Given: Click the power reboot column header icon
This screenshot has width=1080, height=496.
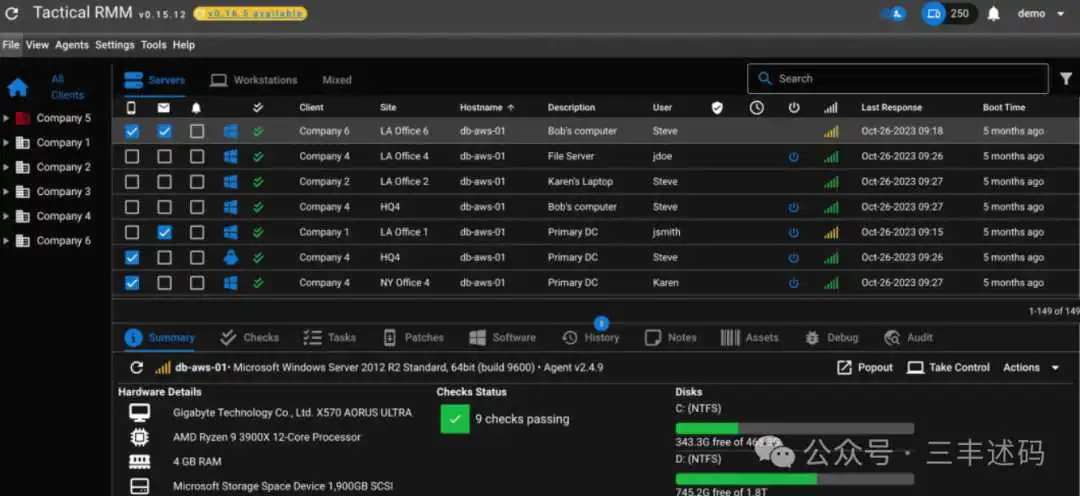Looking at the screenshot, I should point(793,107).
